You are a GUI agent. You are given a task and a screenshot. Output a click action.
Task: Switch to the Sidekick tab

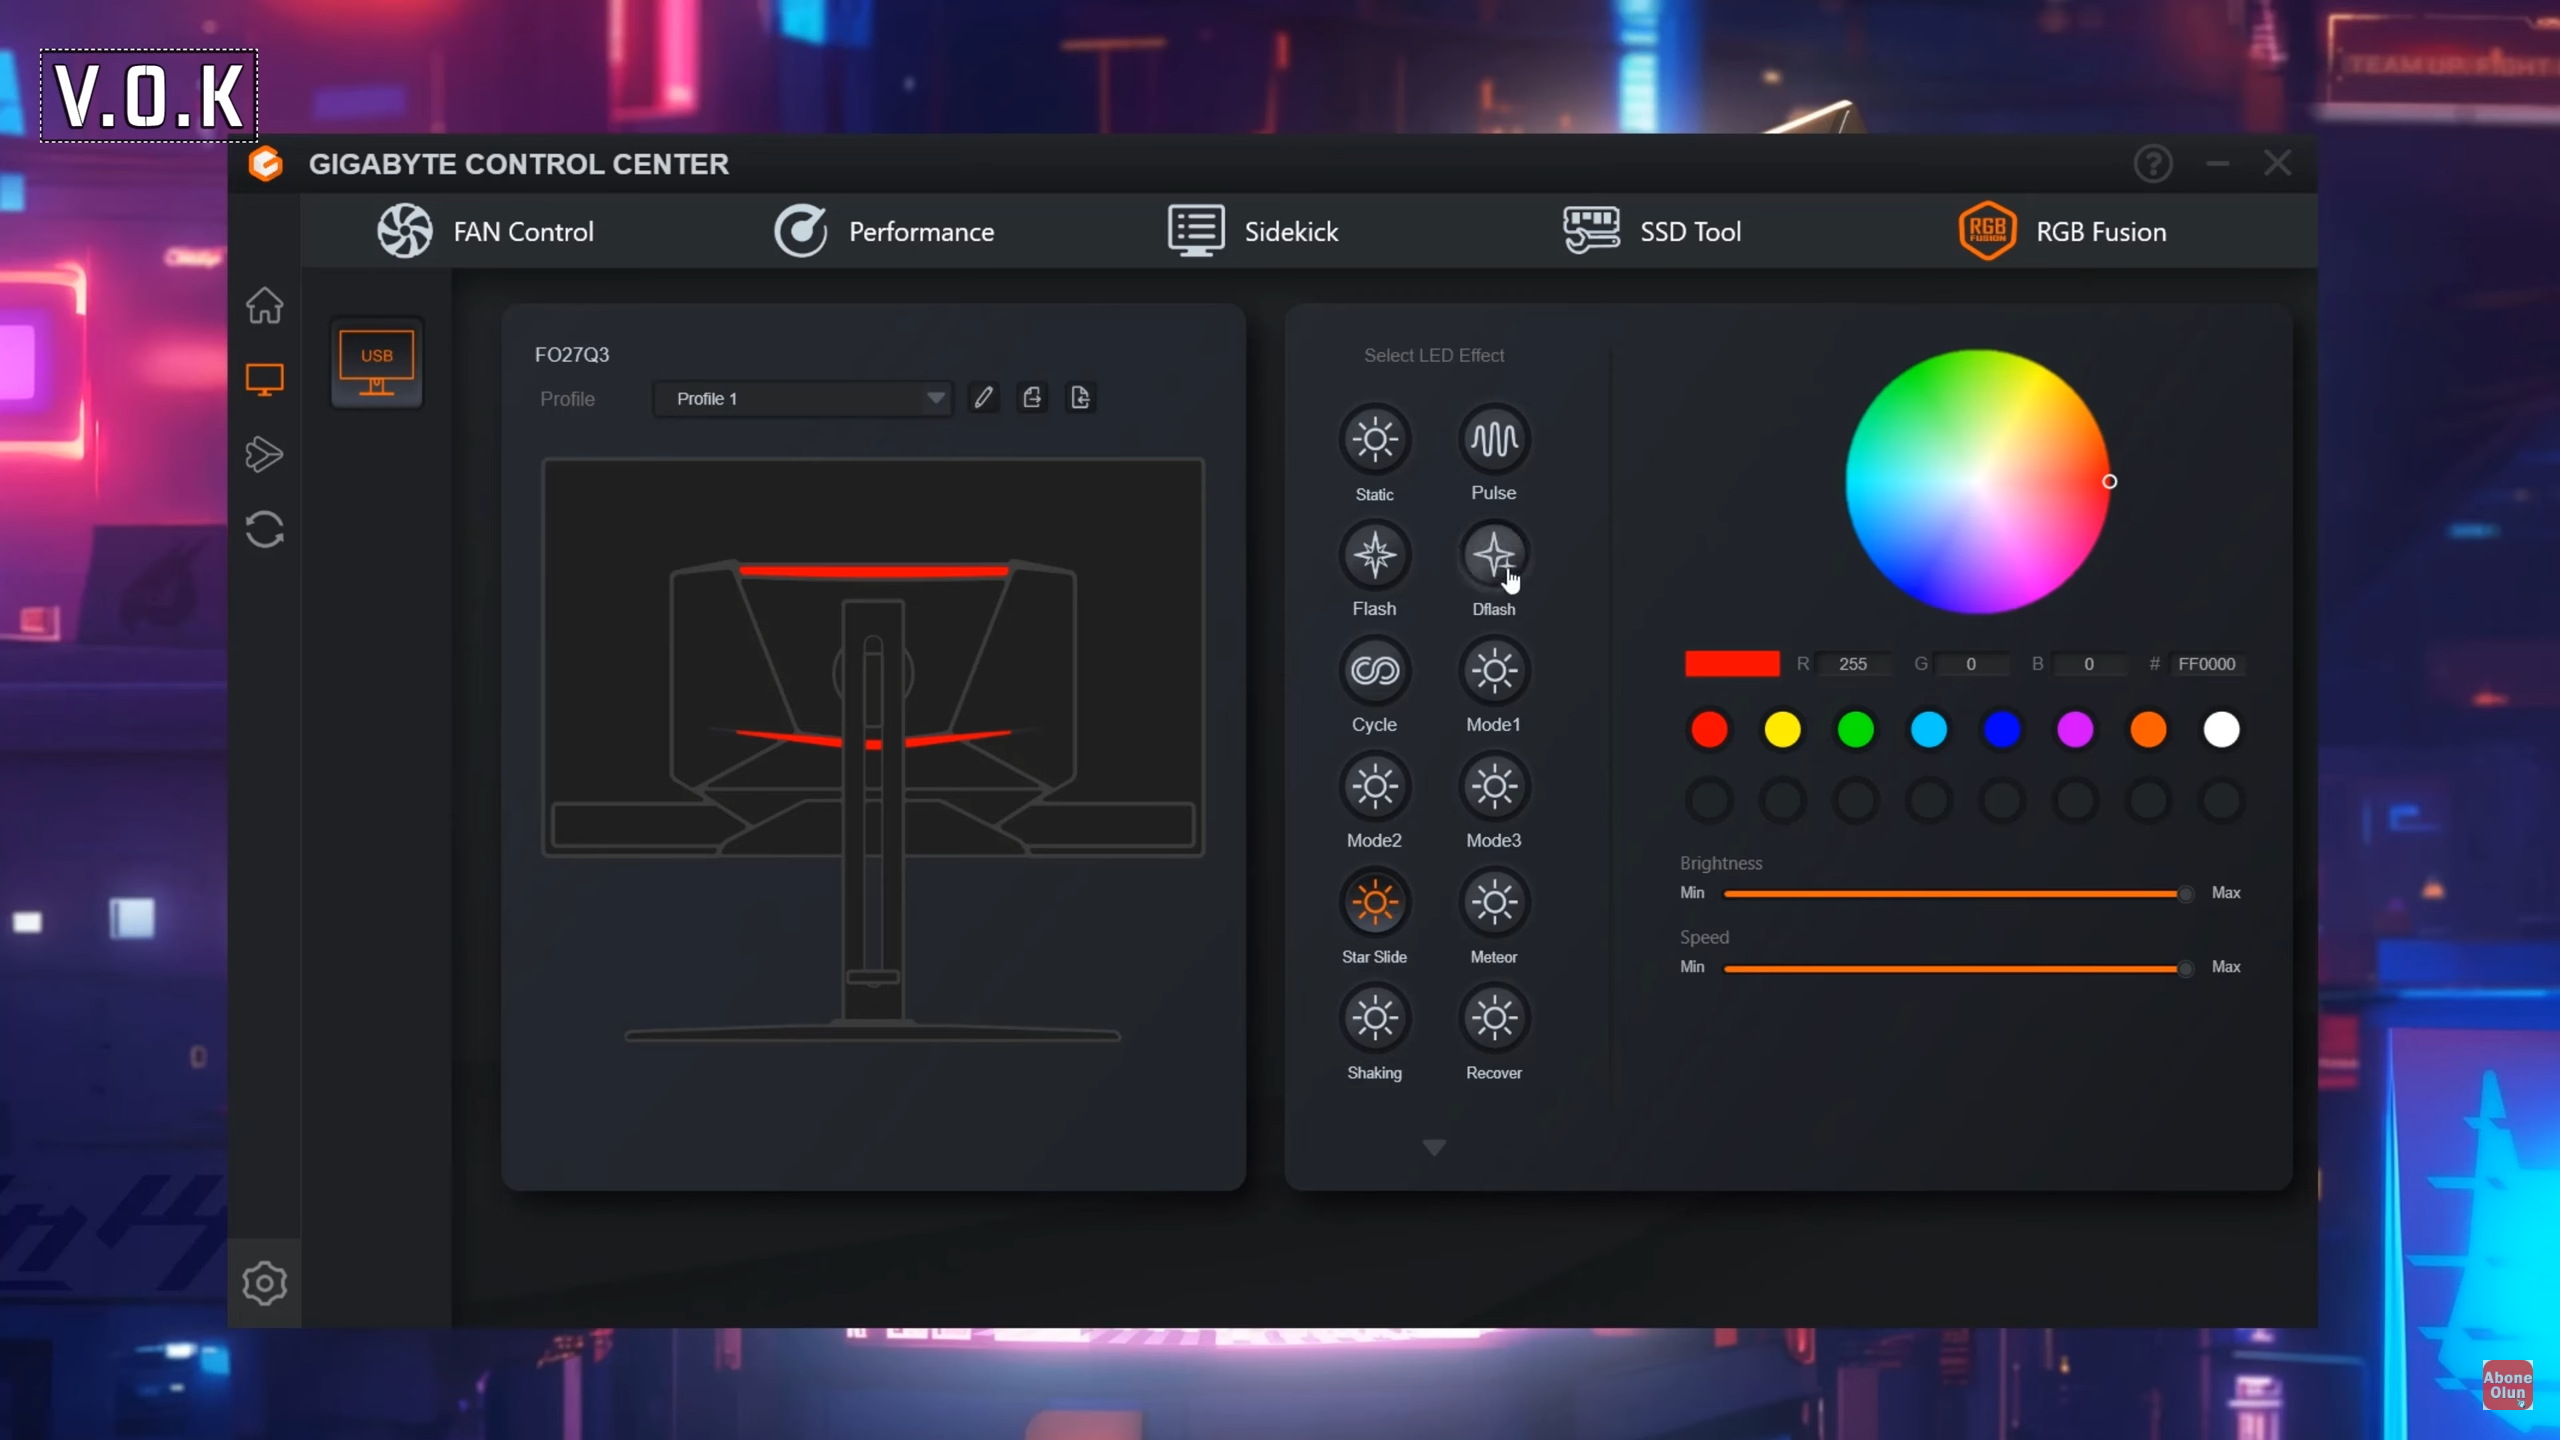coord(1253,232)
